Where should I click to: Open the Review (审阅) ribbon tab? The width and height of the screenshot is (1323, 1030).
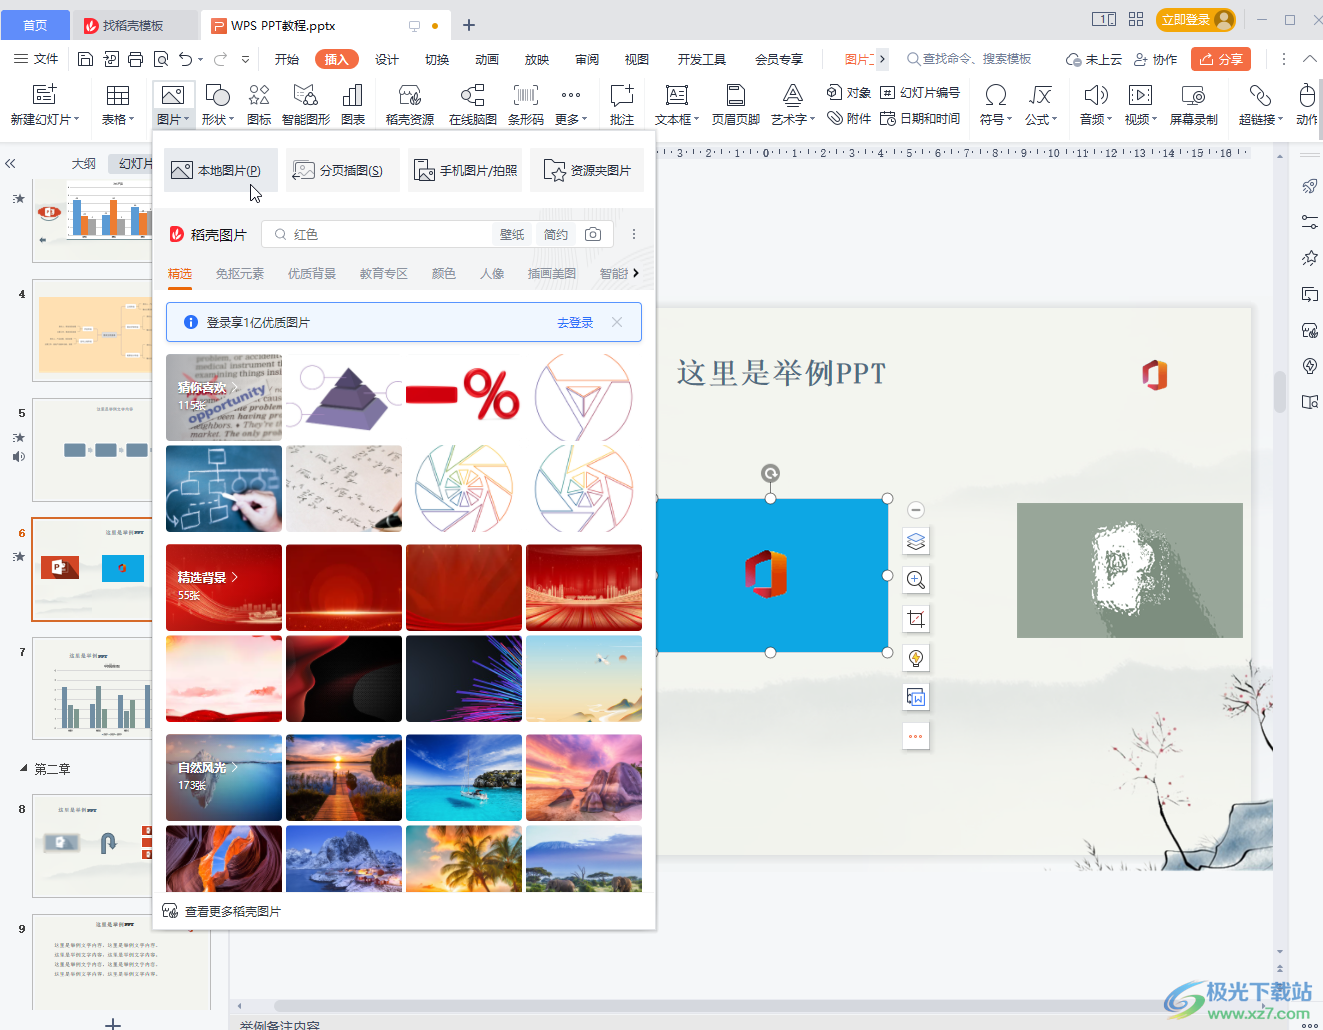click(x=587, y=59)
